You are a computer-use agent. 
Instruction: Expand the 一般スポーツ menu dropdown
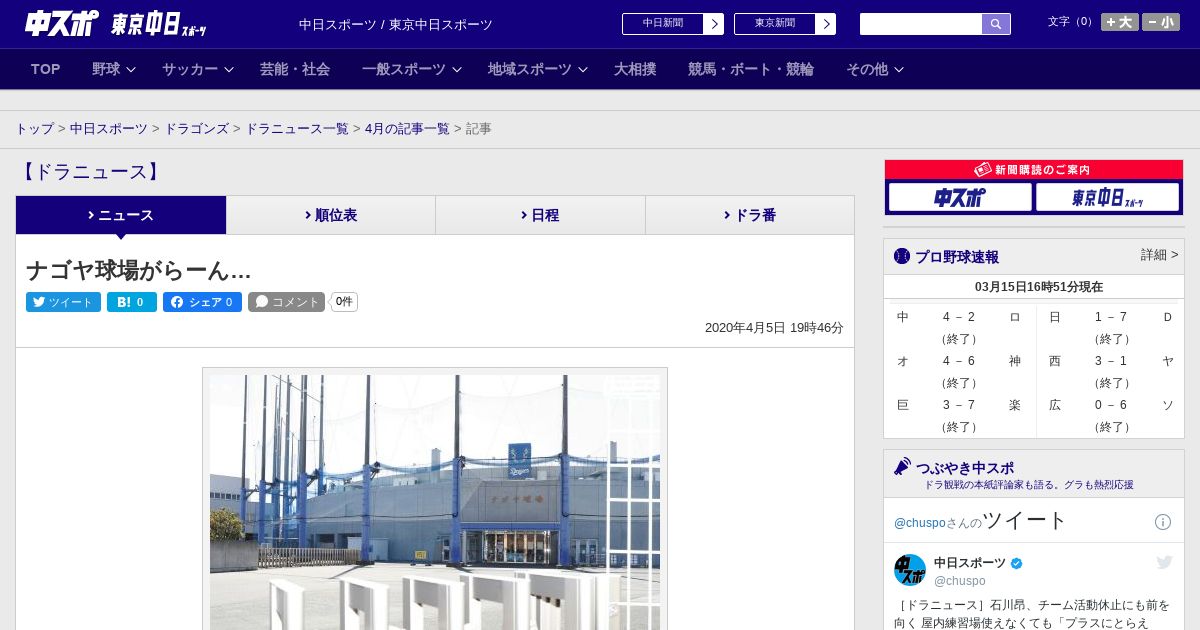[411, 69]
